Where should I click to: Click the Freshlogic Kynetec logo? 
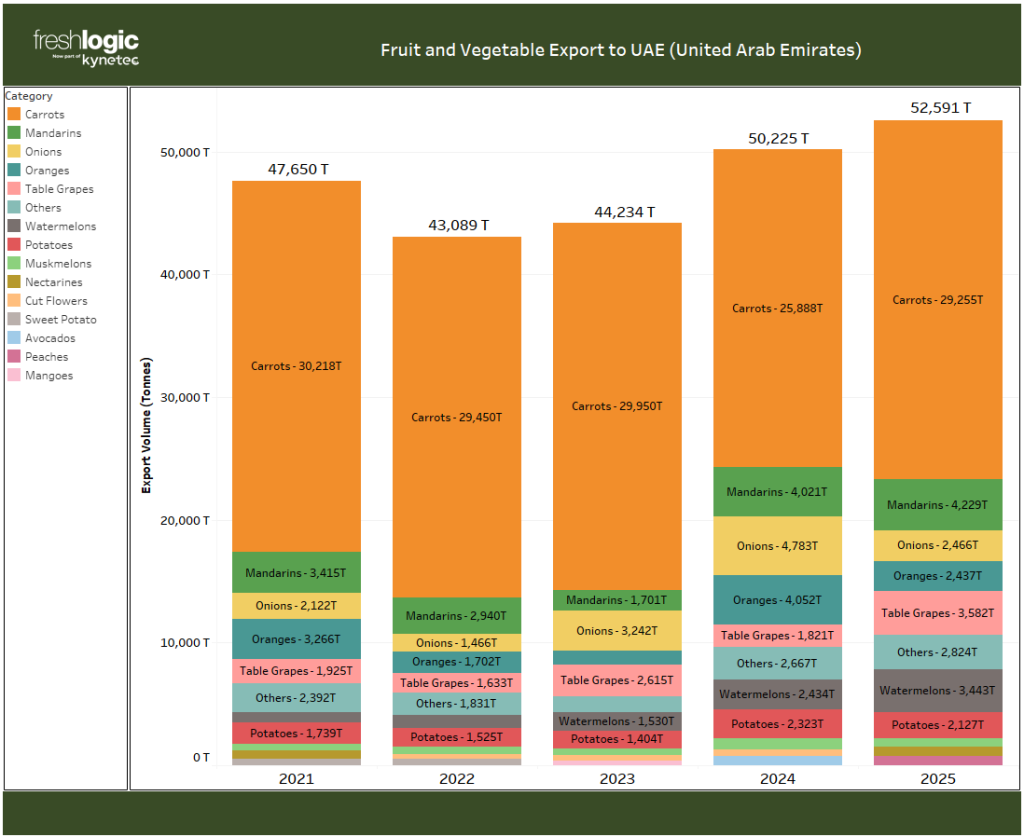pyautogui.click(x=86, y=48)
